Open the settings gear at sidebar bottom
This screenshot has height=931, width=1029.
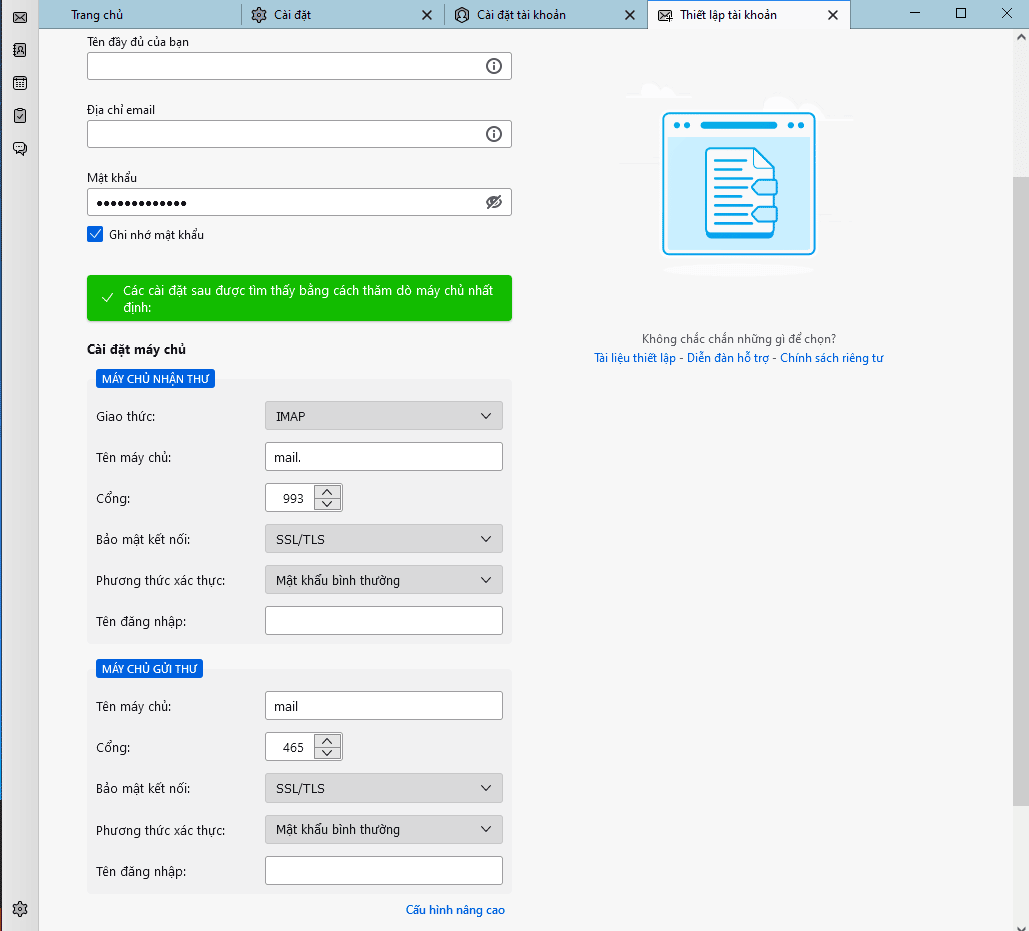point(19,909)
